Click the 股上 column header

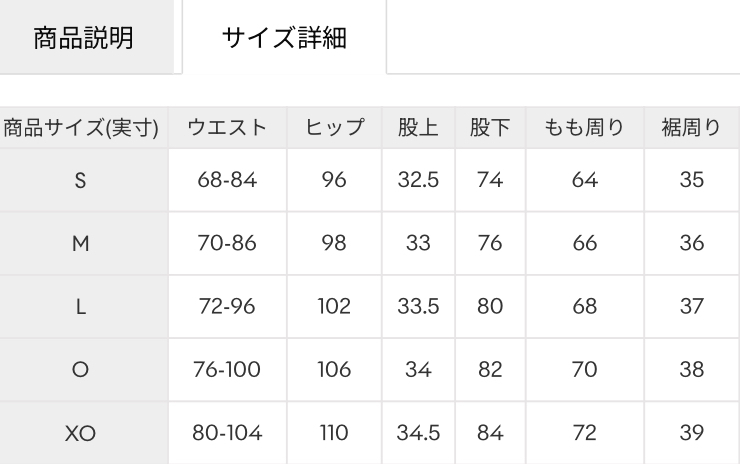point(418,128)
